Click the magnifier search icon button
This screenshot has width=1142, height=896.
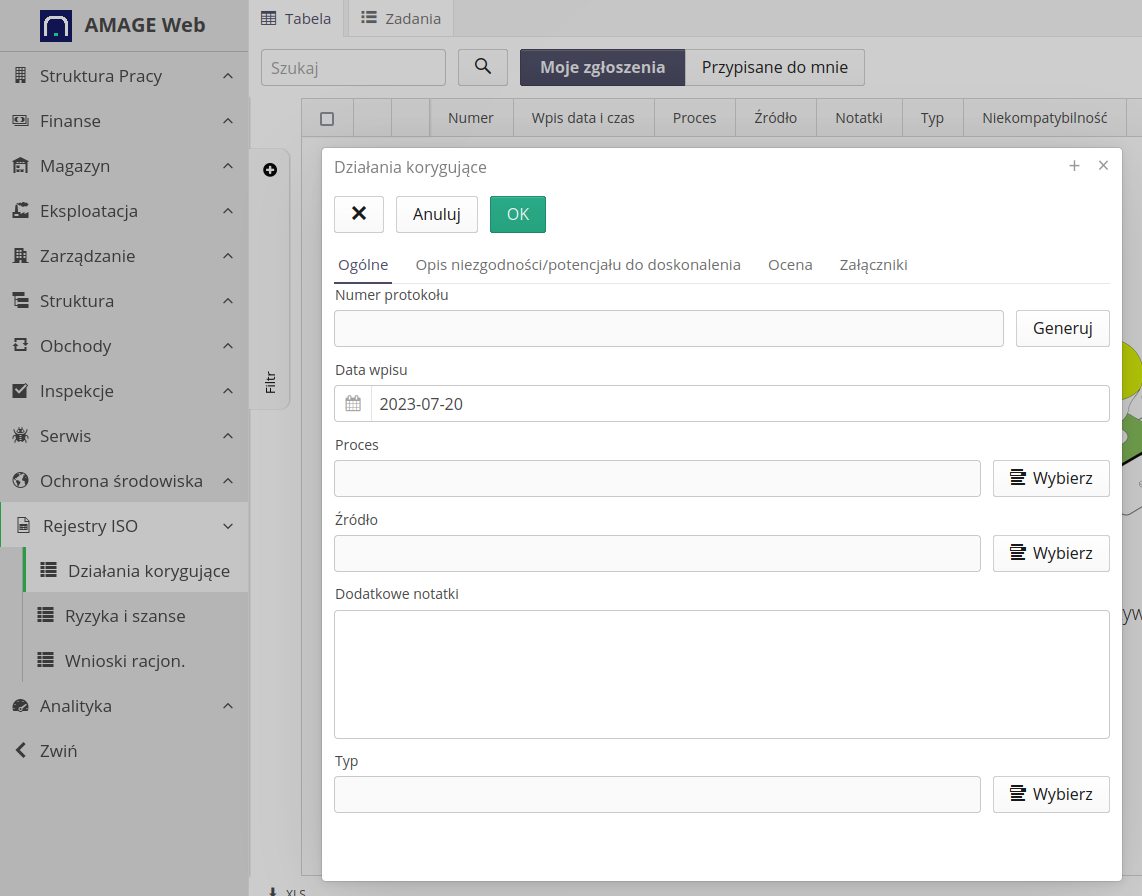pyautogui.click(x=483, y=67)
